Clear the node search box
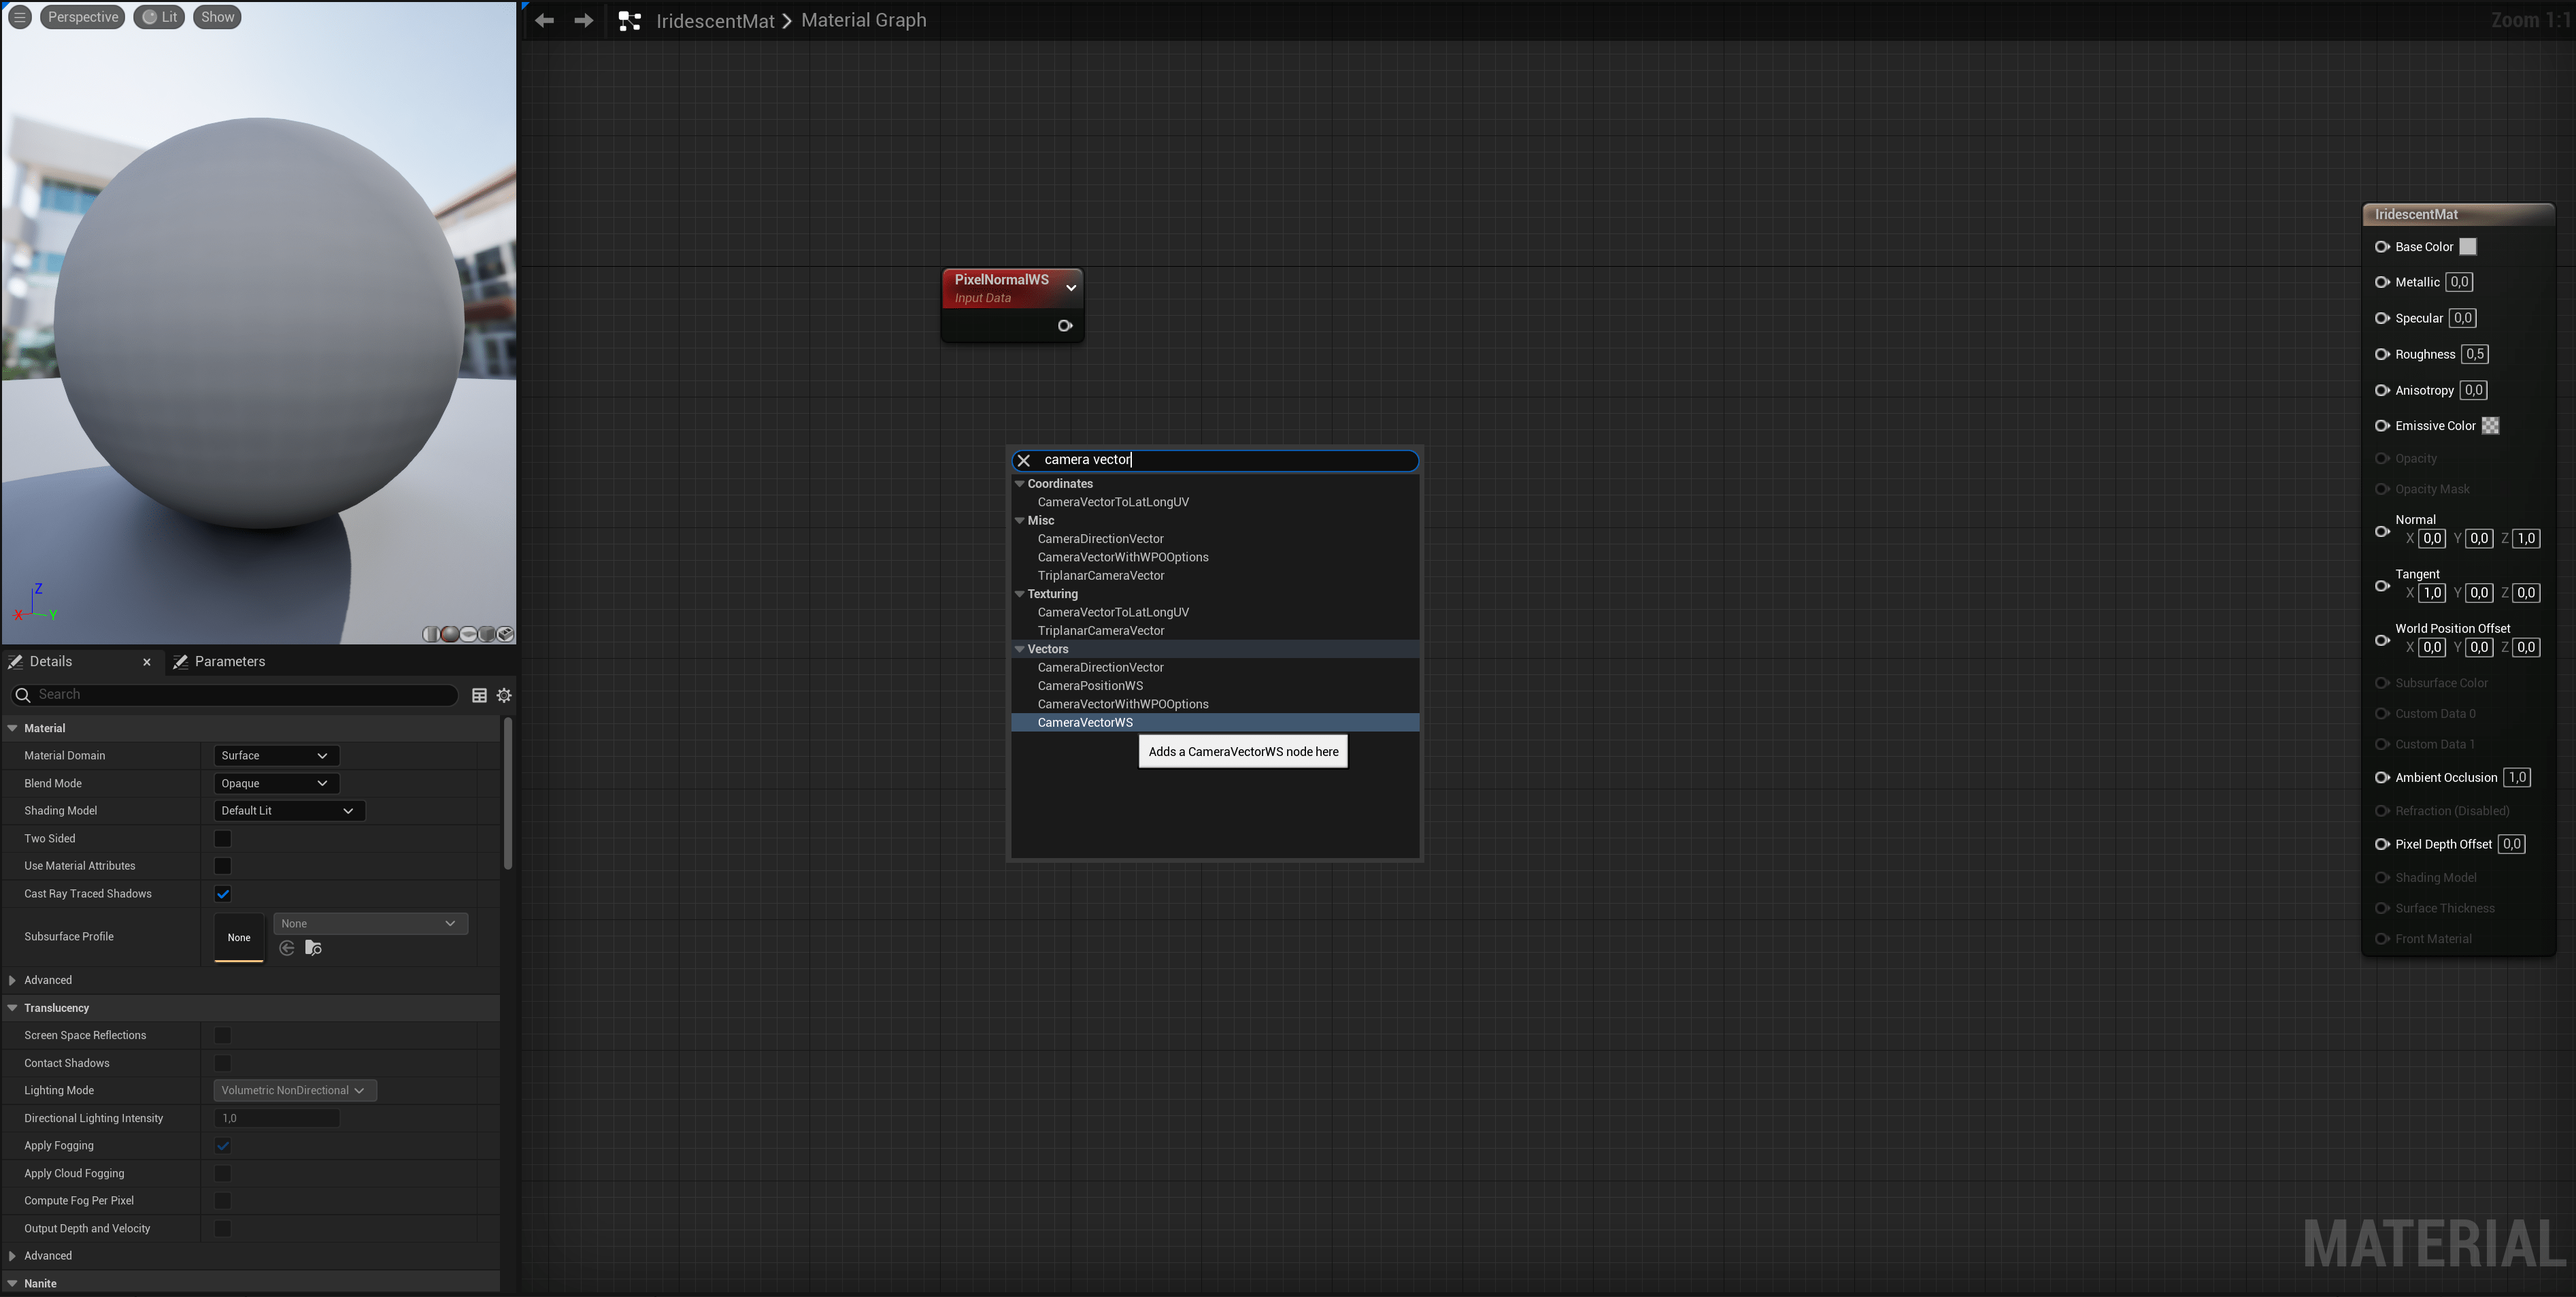2576x1297 pixels. coord(1023,461)
